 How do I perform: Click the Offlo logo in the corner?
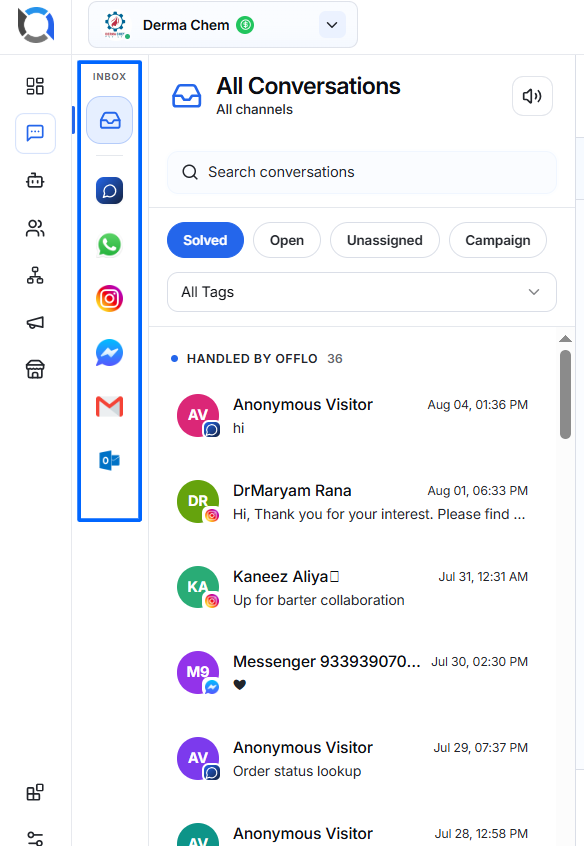(36, 25)
